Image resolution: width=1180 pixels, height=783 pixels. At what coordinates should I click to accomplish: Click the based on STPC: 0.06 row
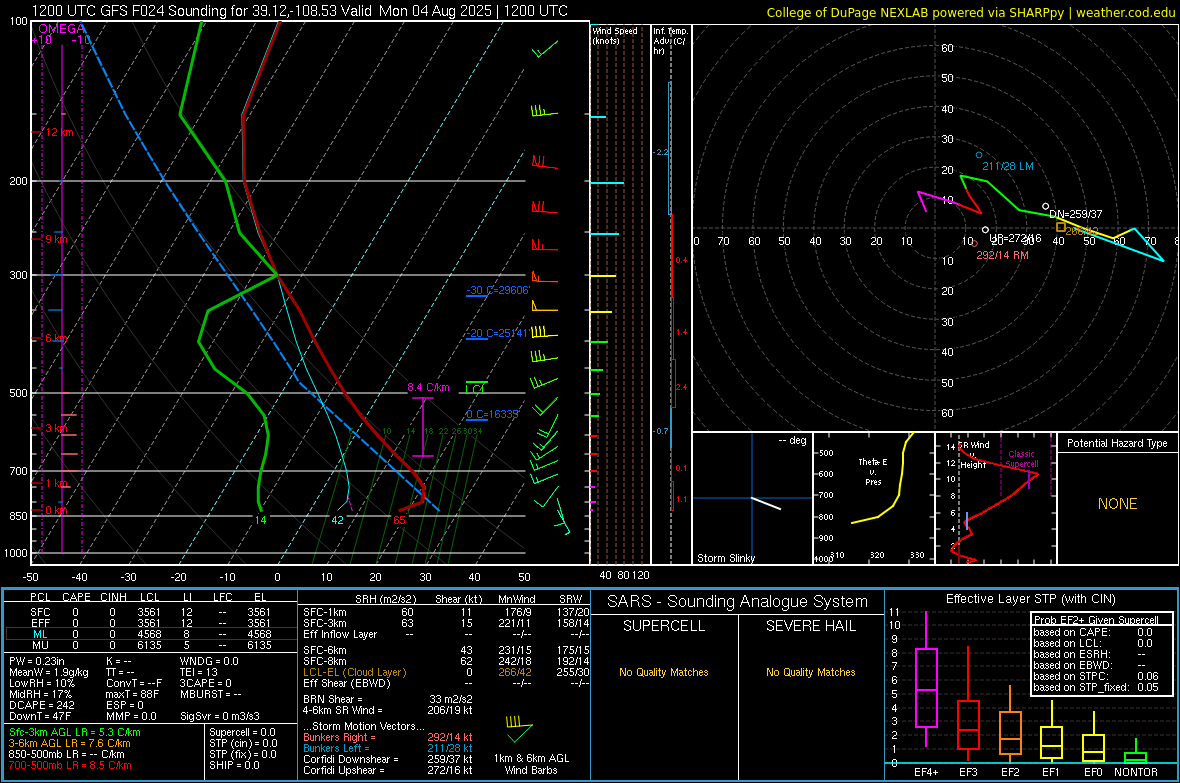pos(1096,676)
